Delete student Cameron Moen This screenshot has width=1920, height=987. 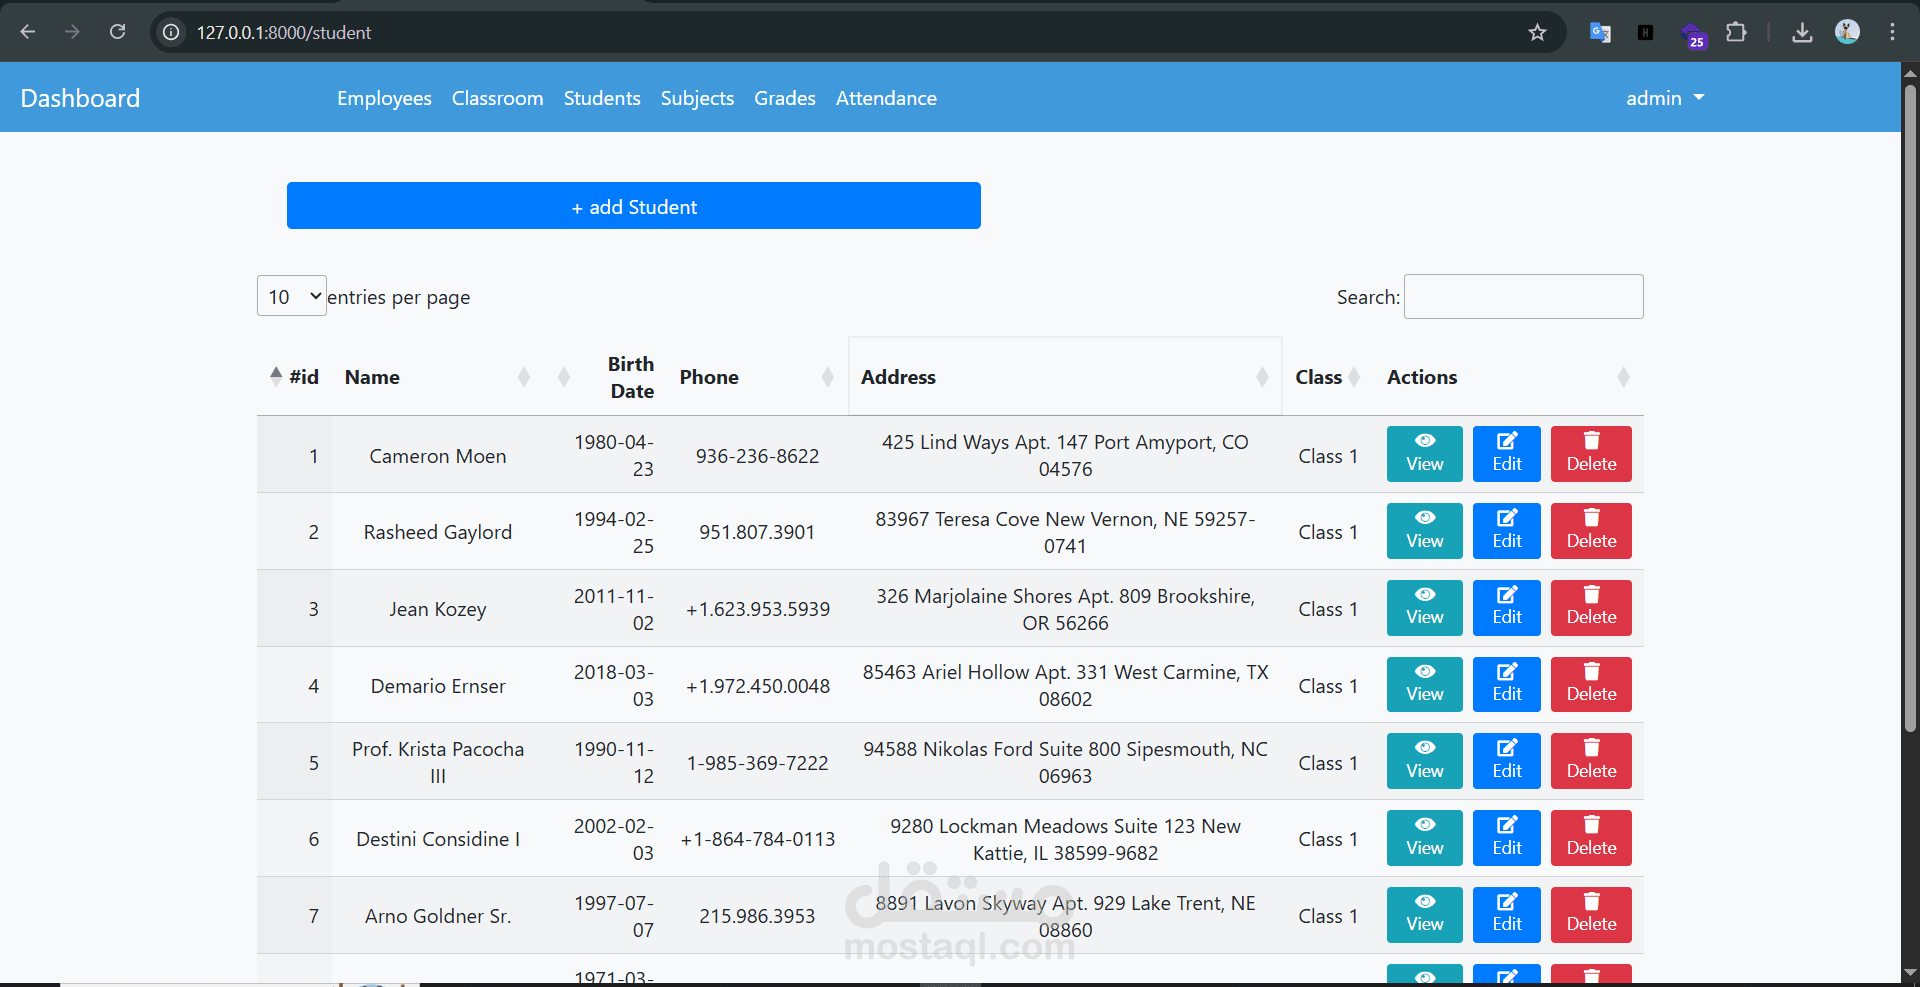pyautogui.click(x=1591, y=454)
